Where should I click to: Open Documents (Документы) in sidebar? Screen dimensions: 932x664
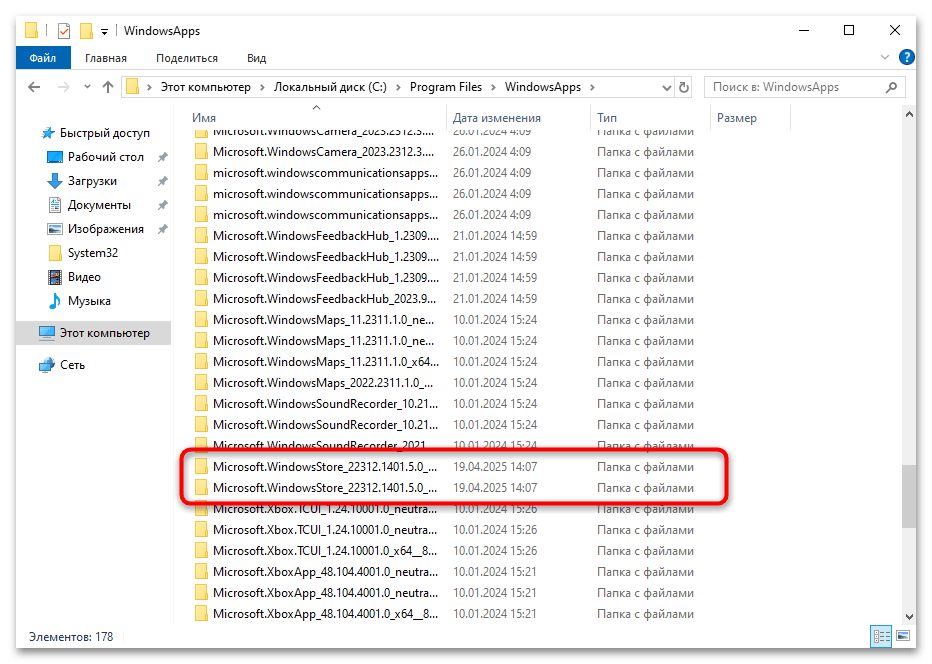pos(89,205)
